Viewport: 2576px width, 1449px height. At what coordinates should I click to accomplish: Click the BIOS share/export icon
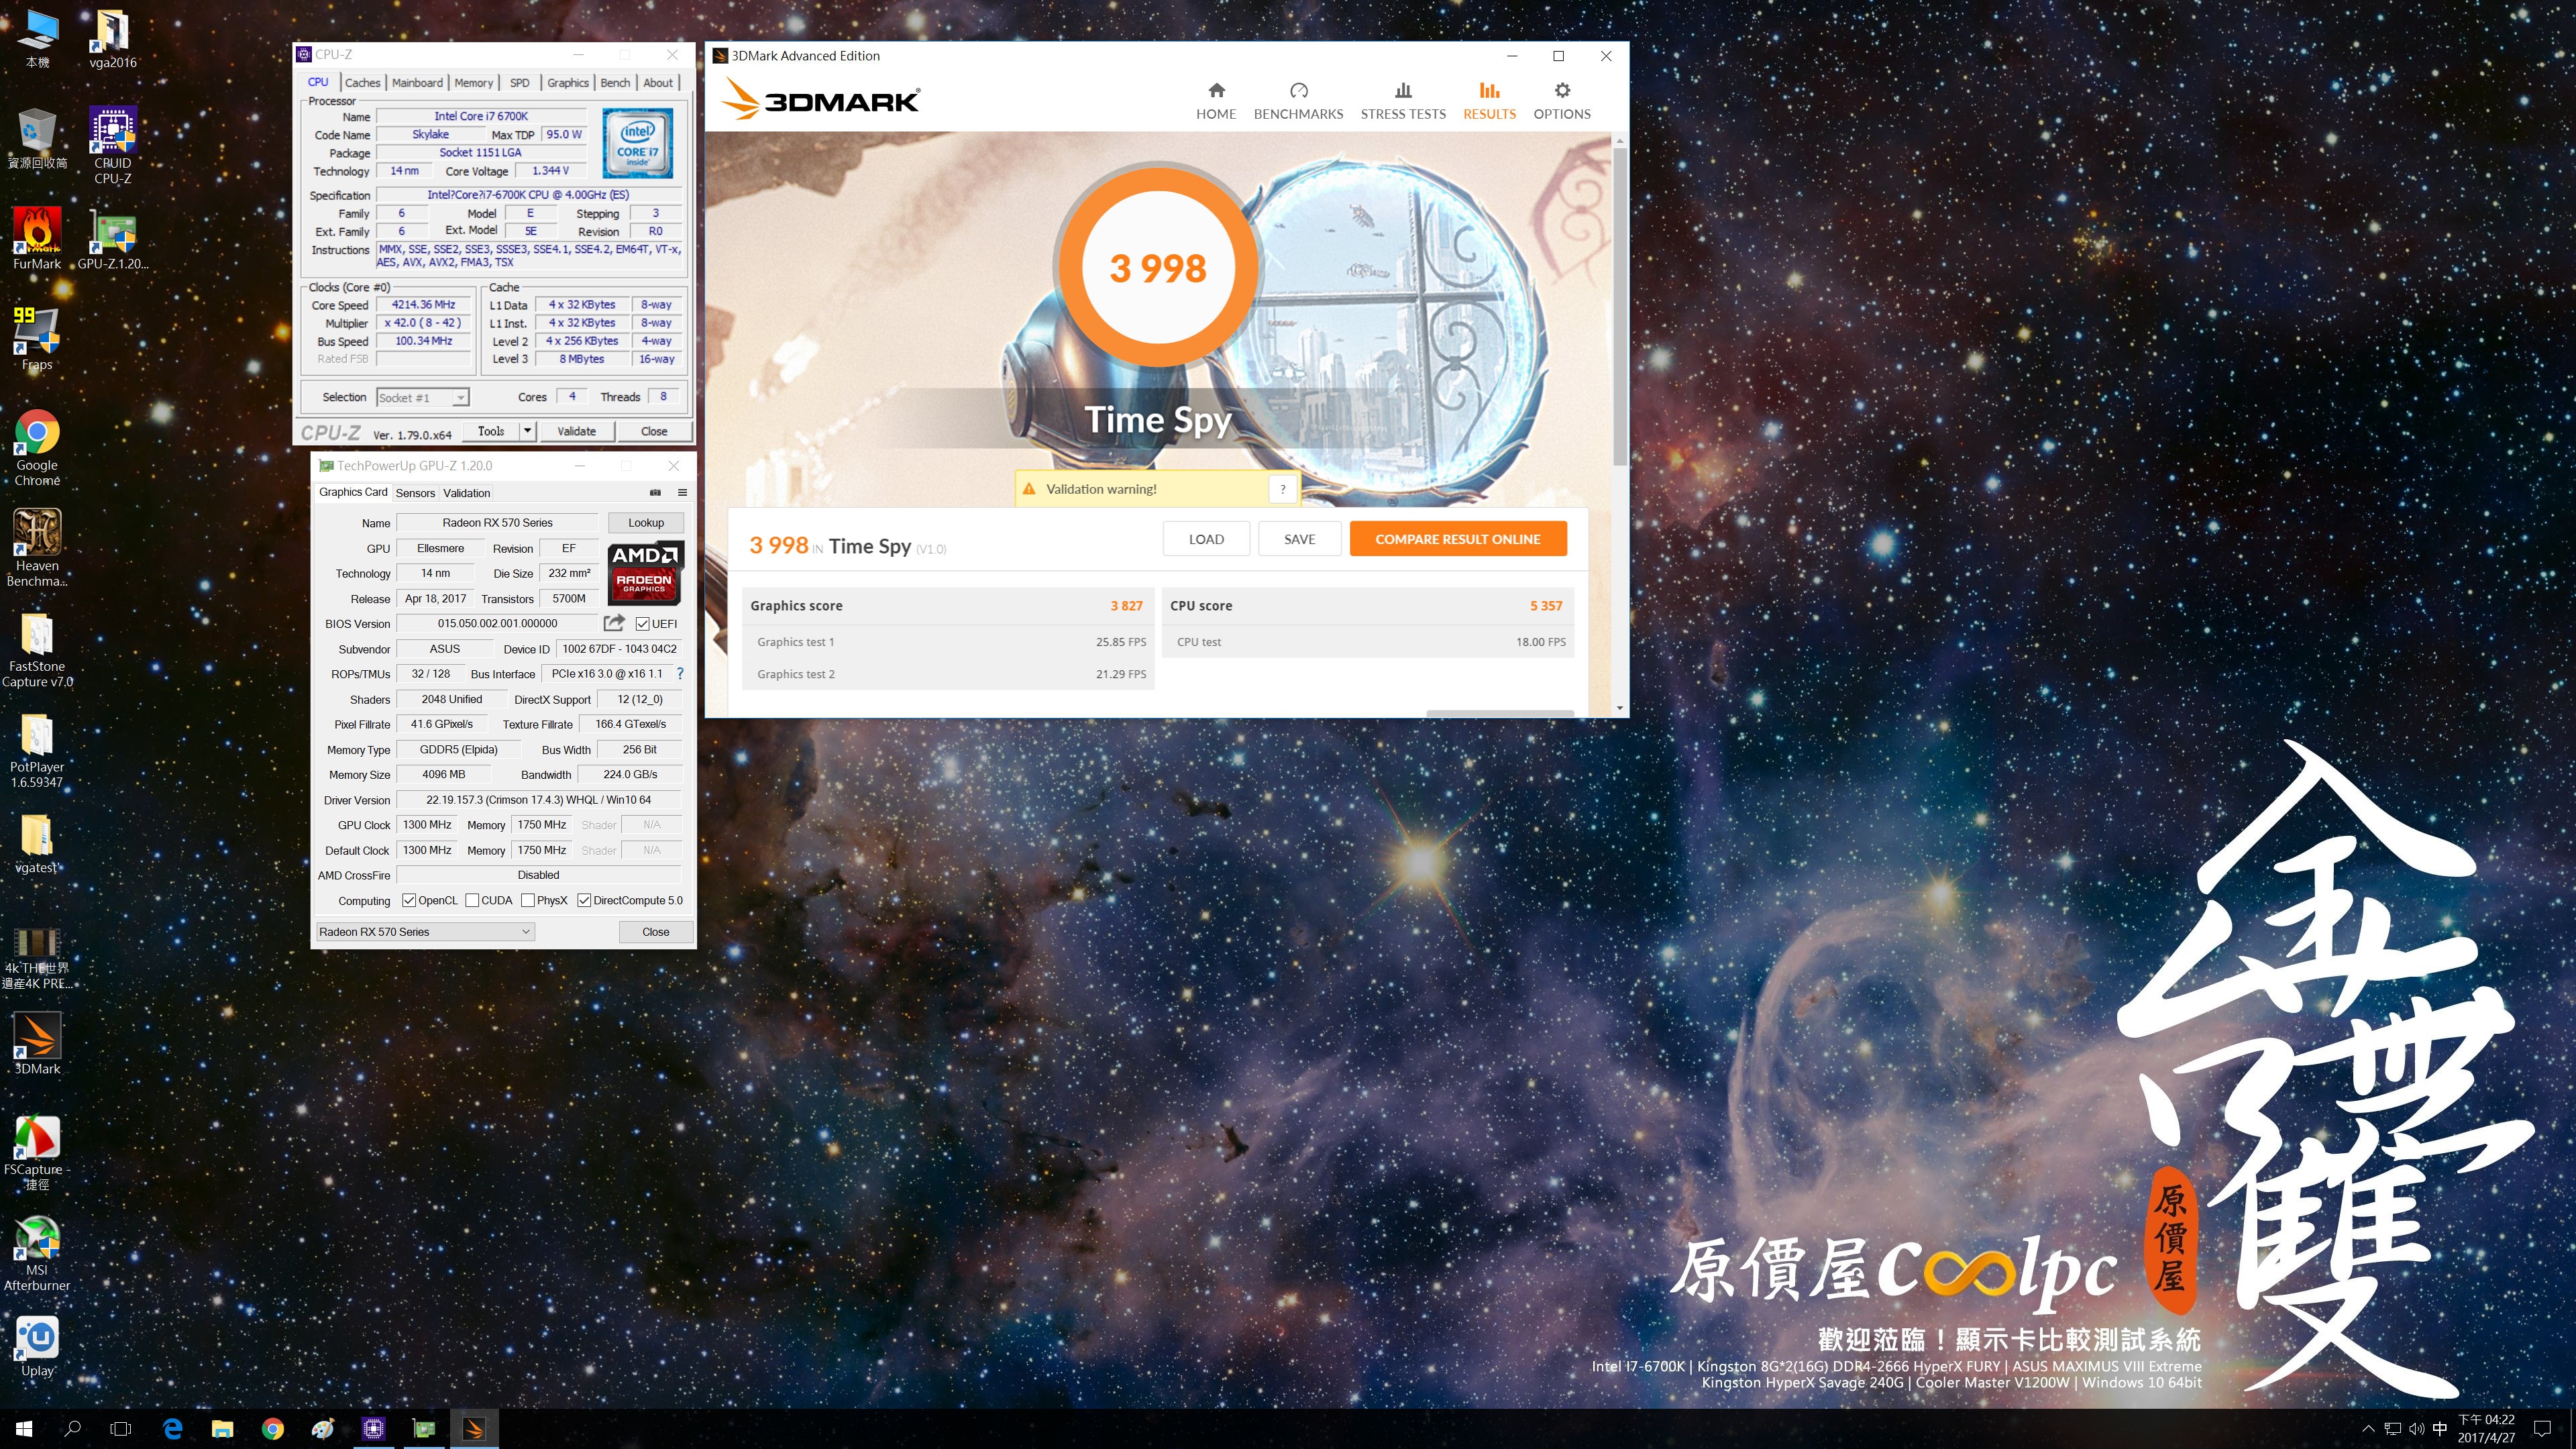point(614,623)
